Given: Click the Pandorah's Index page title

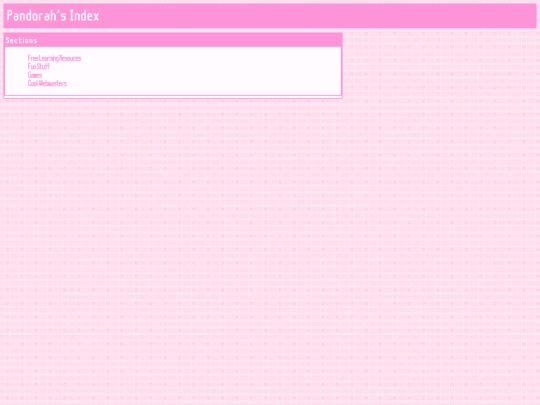Looking at the screenshot, I should [x=53, y=16].
